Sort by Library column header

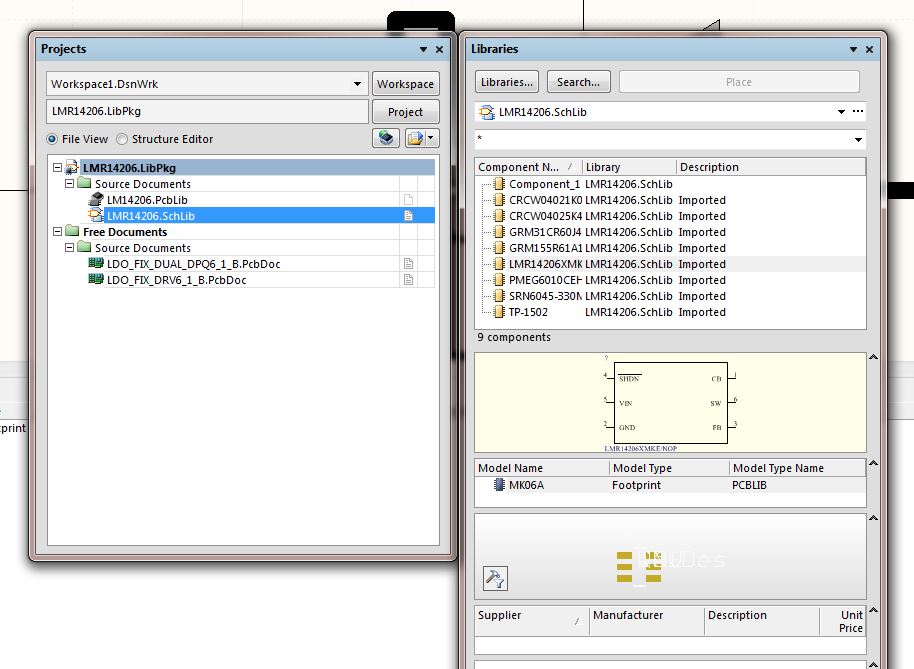pyautogui.click(x=629, y=167)
